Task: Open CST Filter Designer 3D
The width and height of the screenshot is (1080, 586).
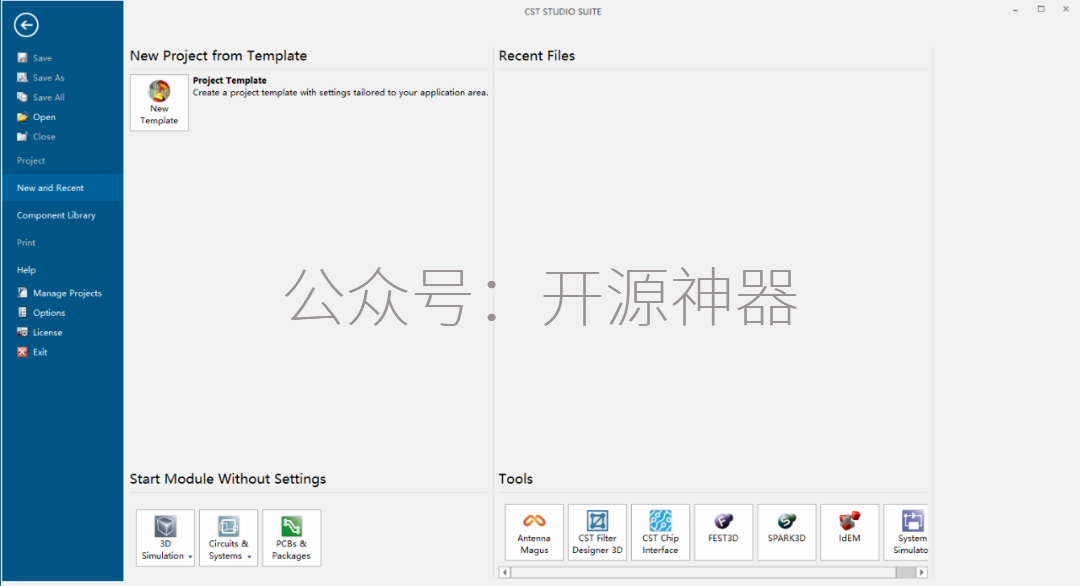Action: pyautogui.click(x=597, y=532)
